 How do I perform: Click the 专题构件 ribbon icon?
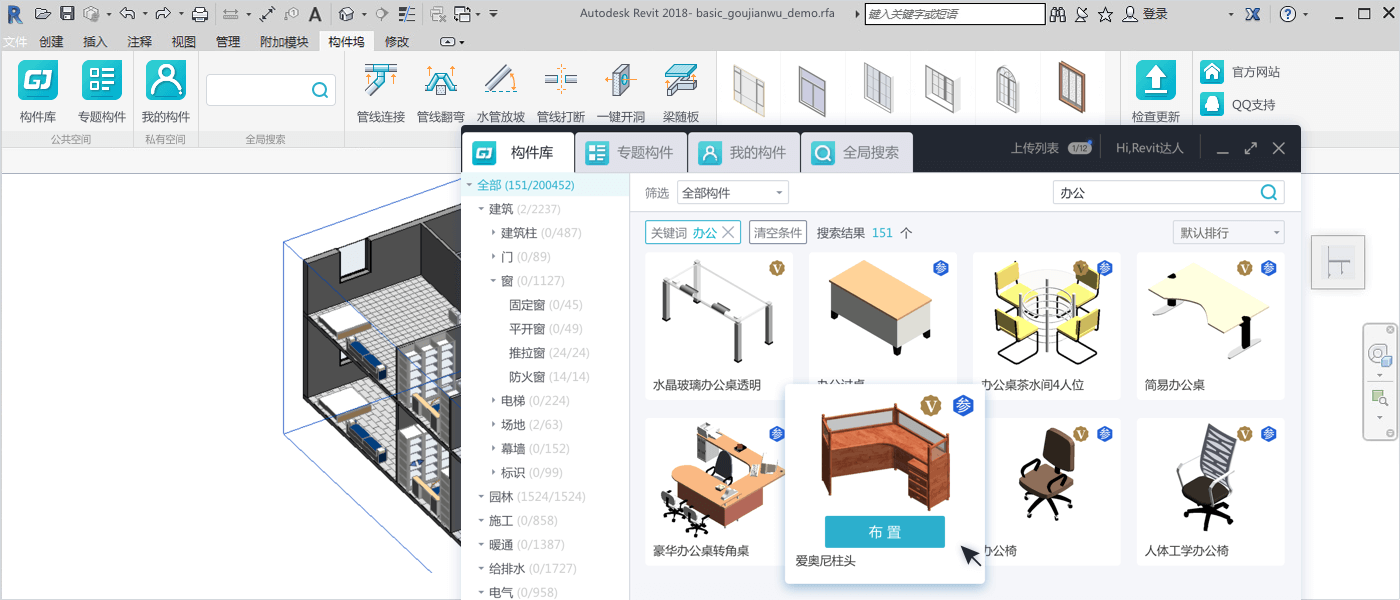click(102, 80)
